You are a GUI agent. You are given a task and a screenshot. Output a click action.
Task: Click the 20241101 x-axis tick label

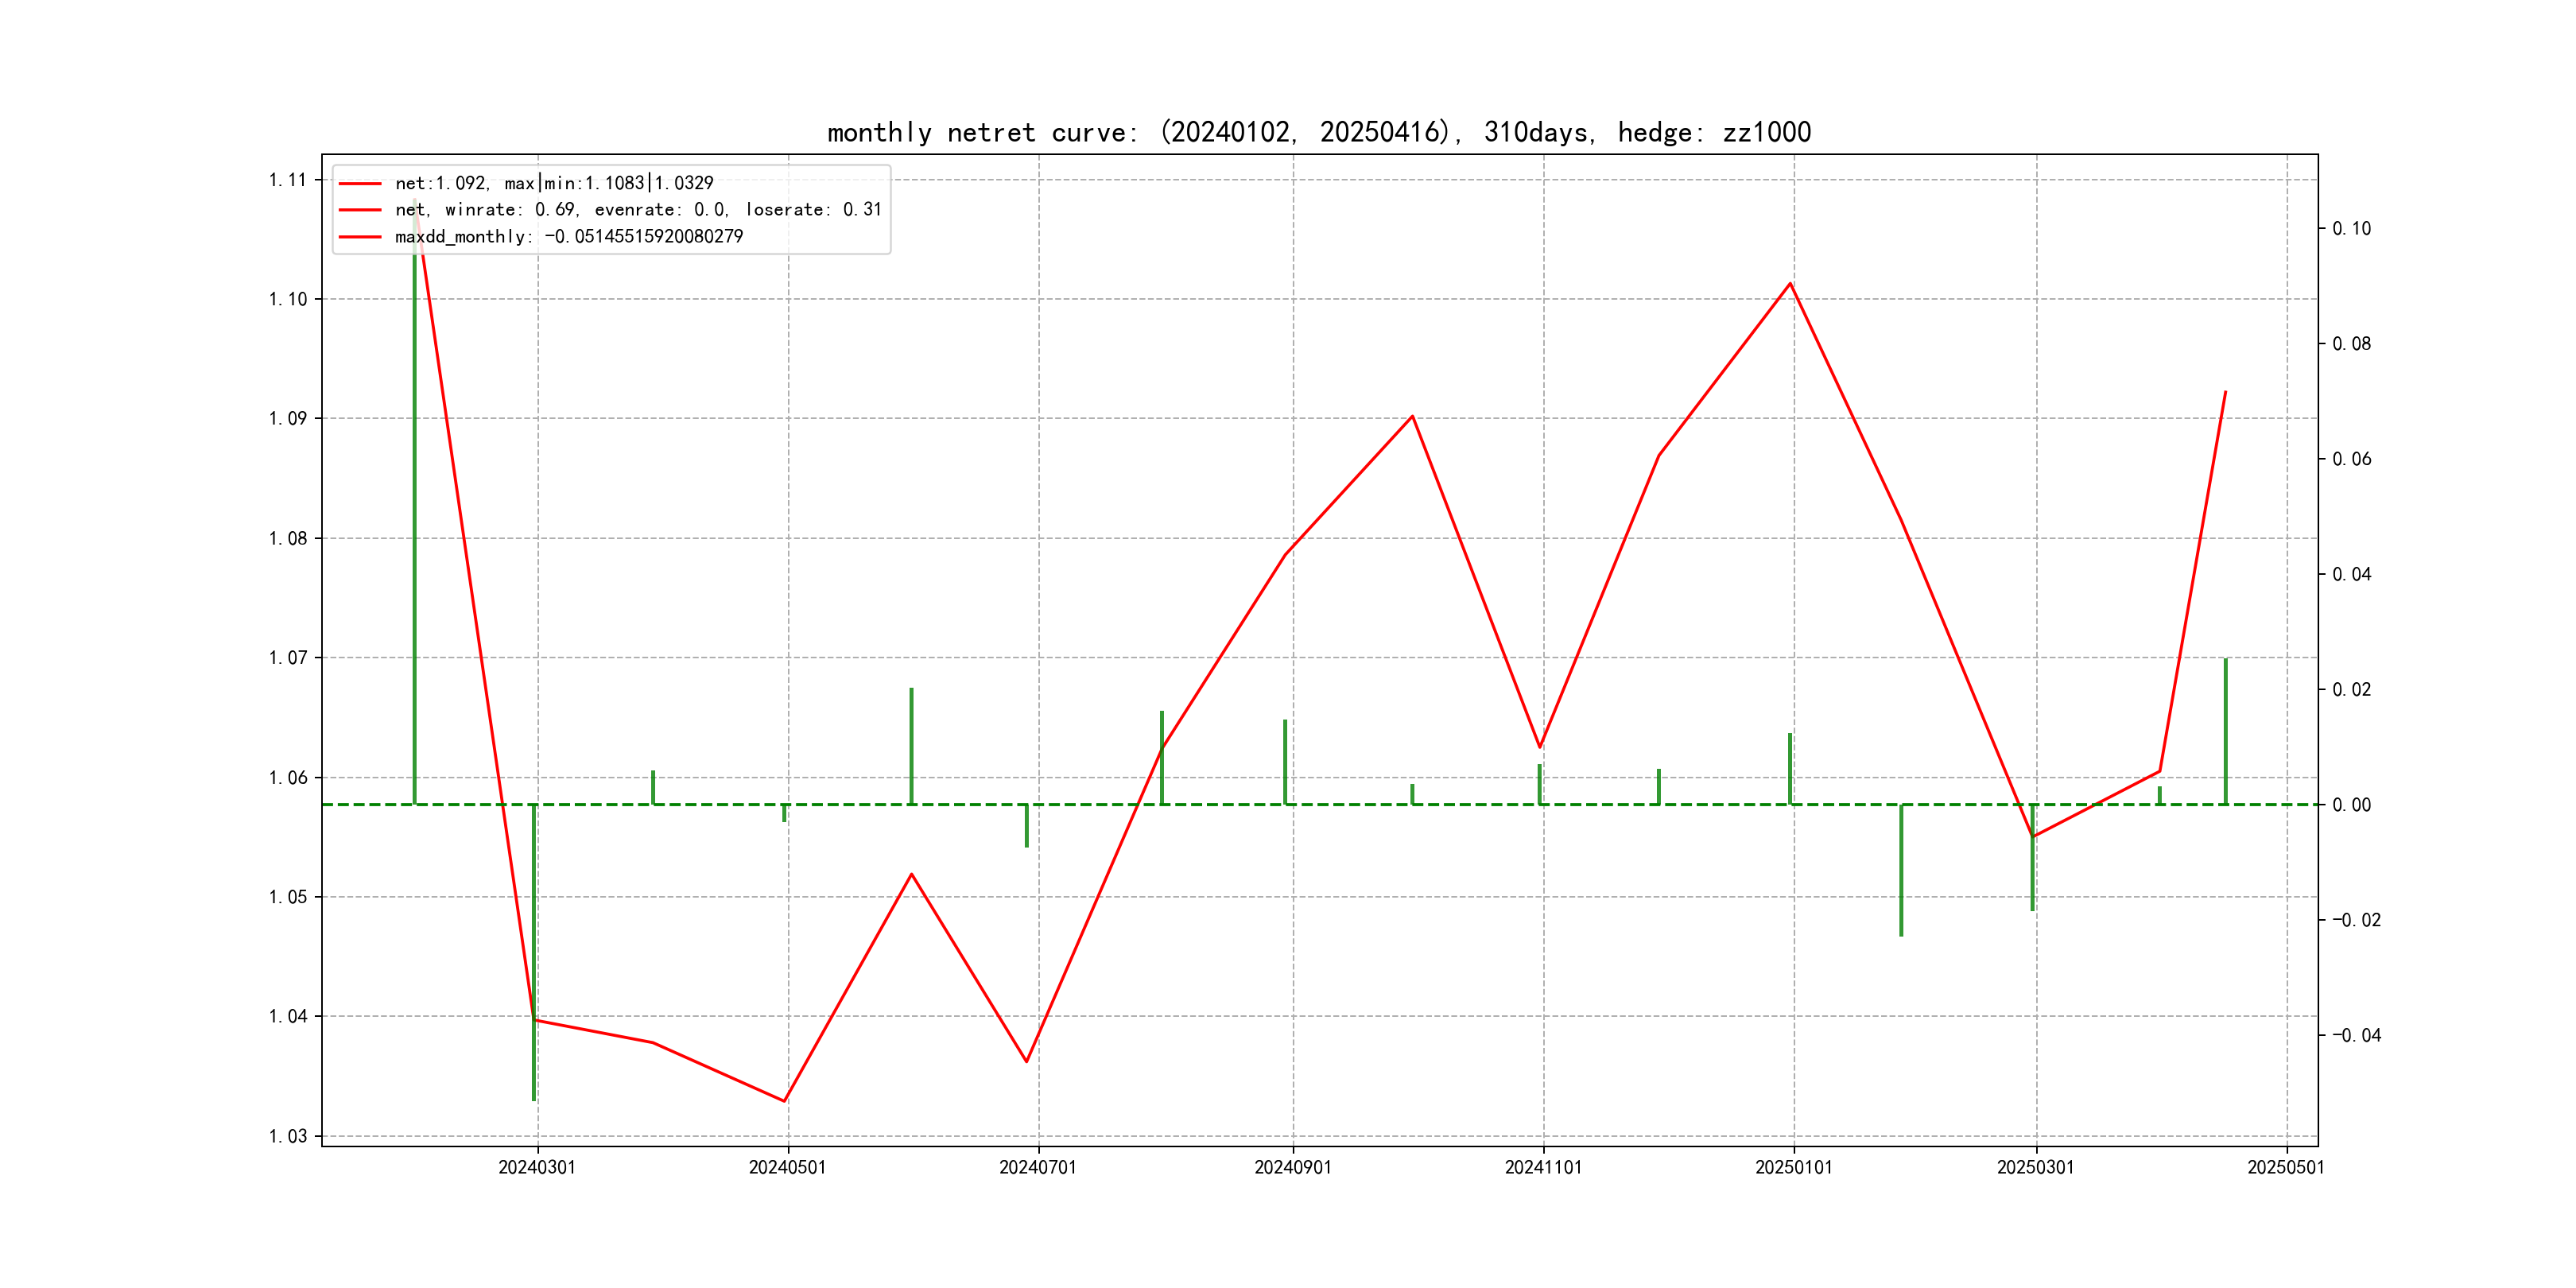[1543, 1167]
